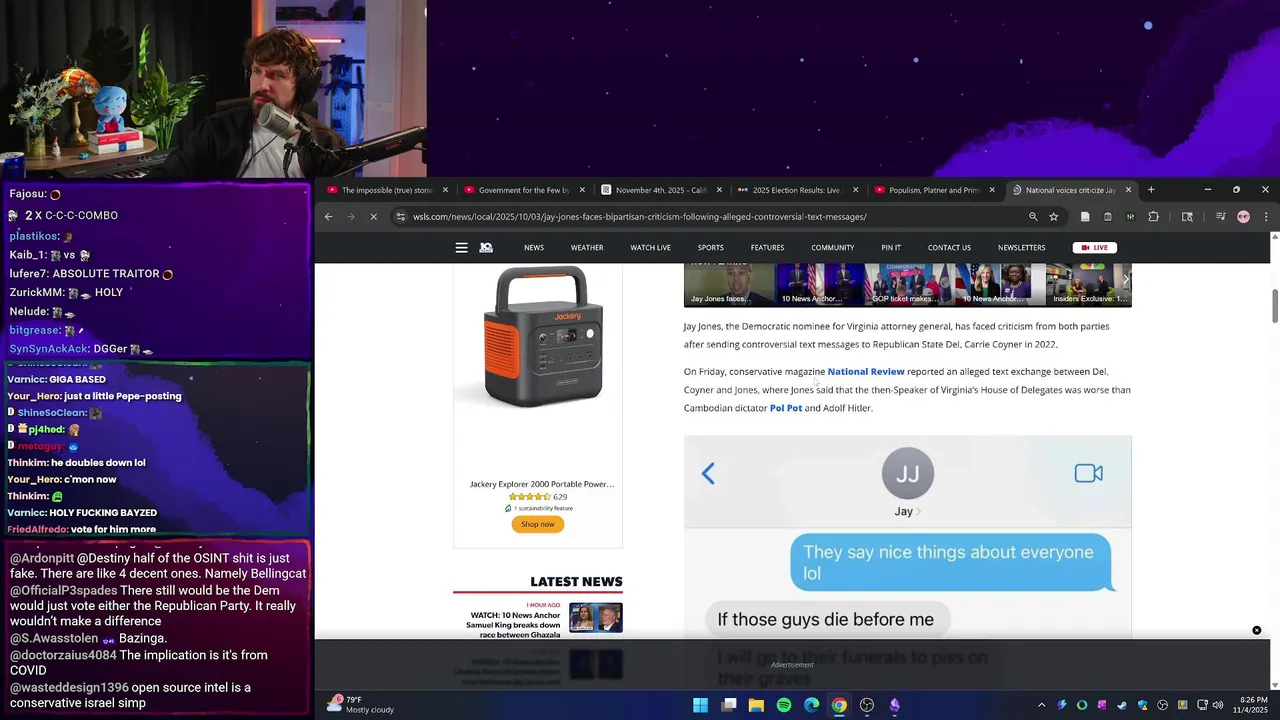Image resolution: width=1280 pixels, height=720 pixels.
Task: Click the JJ contact avatar
Action: [908, 473]
